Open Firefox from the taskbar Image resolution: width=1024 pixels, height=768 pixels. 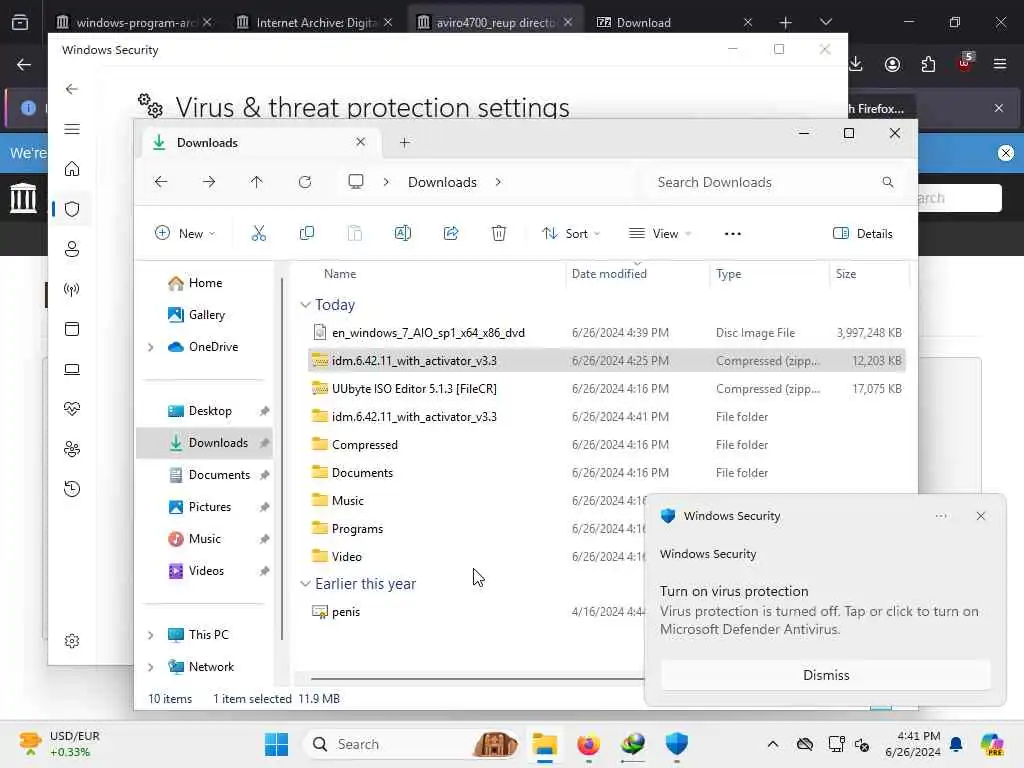point(588,744)
